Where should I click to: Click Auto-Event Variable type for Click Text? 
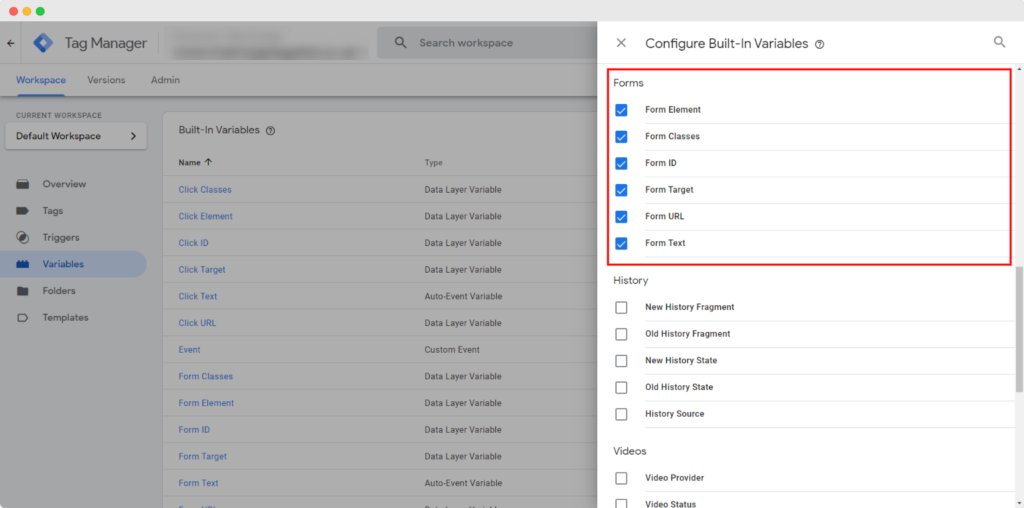click(463, 296)
